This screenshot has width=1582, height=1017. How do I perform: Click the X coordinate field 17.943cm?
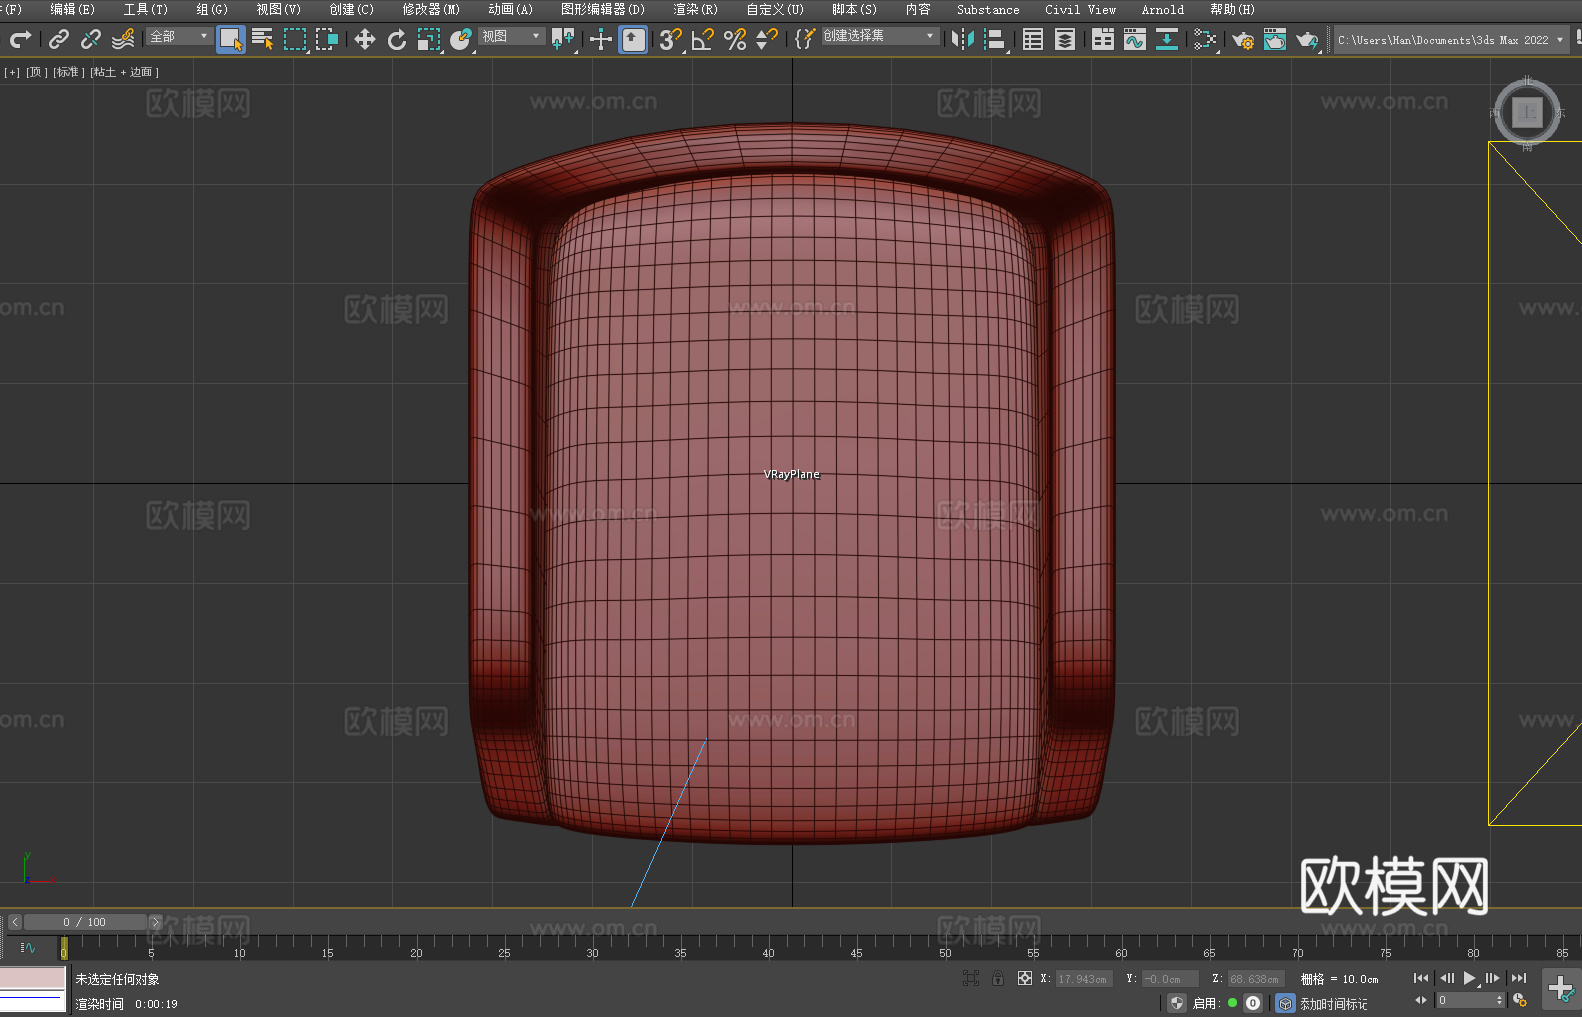pyautogui.click(x=1083, y=979)
